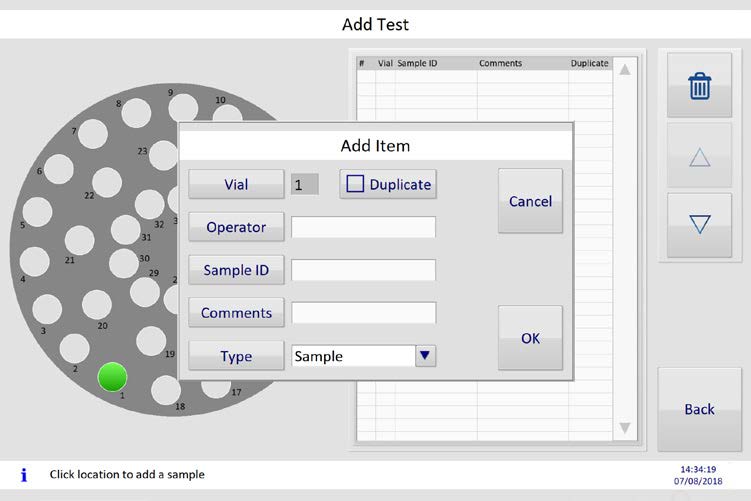Click into the Sample ID text field

pyautogui.click(x=363, y=270)
